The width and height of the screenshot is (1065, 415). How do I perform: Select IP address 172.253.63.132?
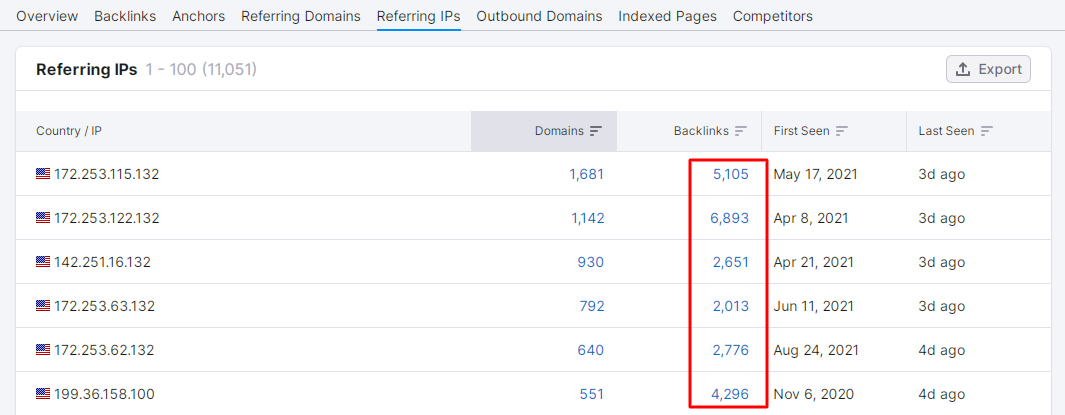click(x=105, y=306)
